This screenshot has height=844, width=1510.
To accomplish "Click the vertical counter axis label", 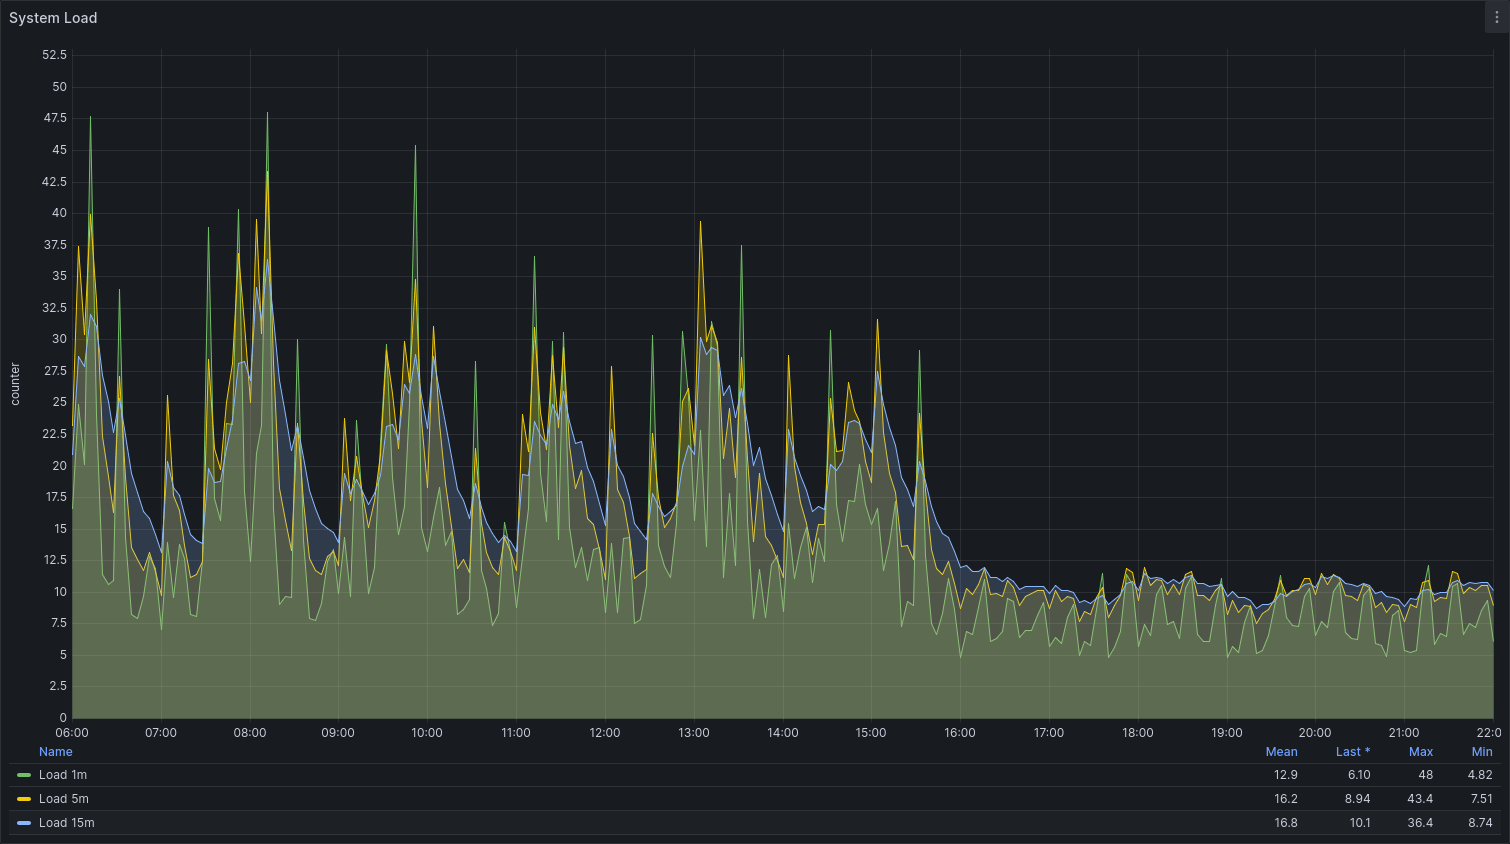I will 15,385.
